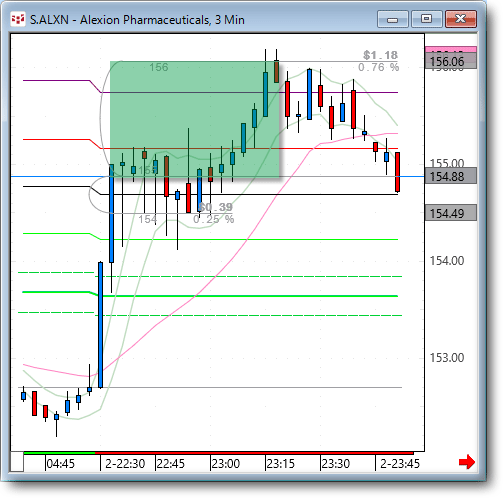Image resolution: width=504 pixels, height=499 pixels.
Task: Select the 0.76 % measurement text
Action: coord(378,67)
